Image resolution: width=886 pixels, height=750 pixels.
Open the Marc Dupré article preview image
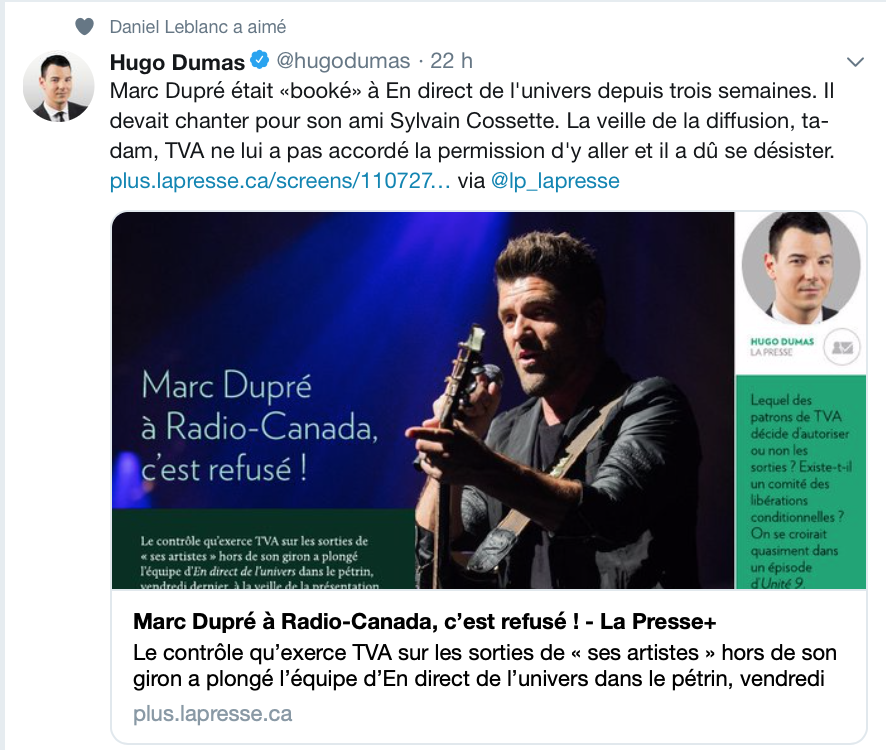click(x=489, y=400)
